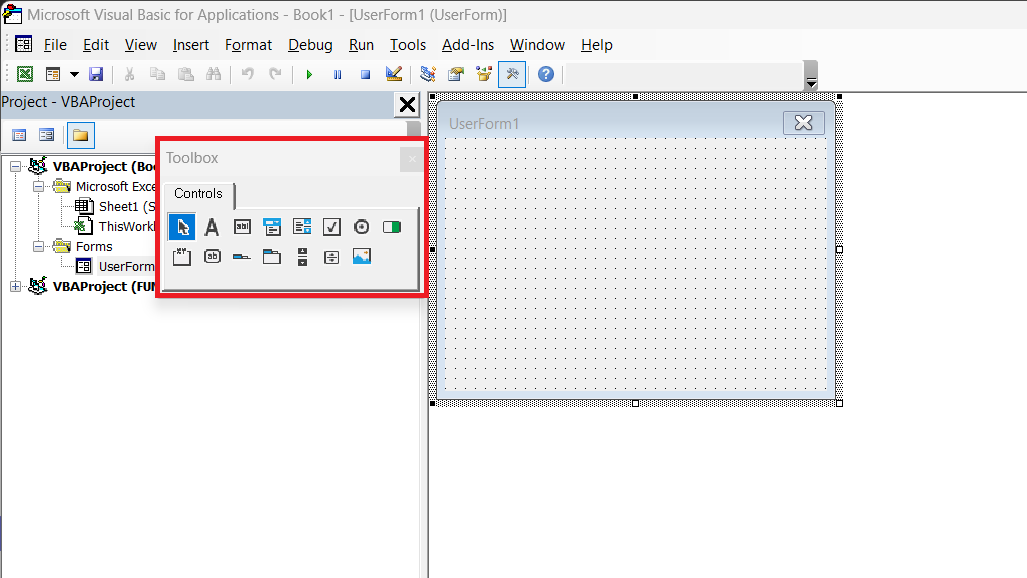Select the MultiPage control in the Toolbox
The height and width of the screenshot is (578, 1027).
pyautogui.click(x=272, y=257)
